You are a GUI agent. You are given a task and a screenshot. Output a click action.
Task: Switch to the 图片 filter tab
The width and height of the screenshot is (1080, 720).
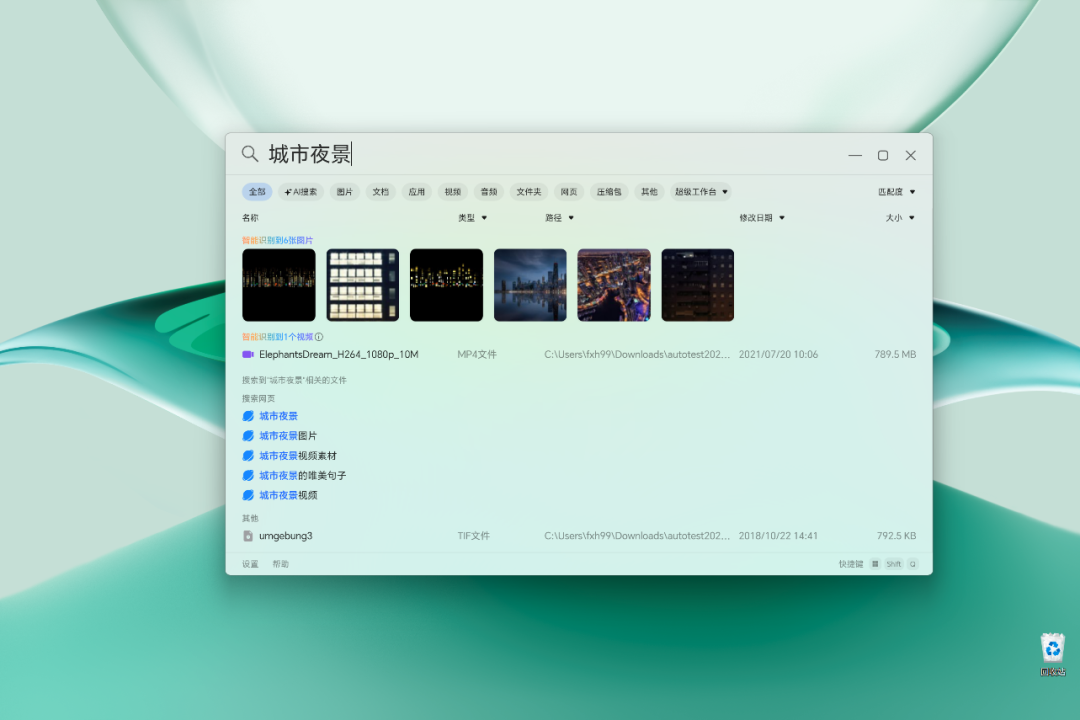(344, 192)
